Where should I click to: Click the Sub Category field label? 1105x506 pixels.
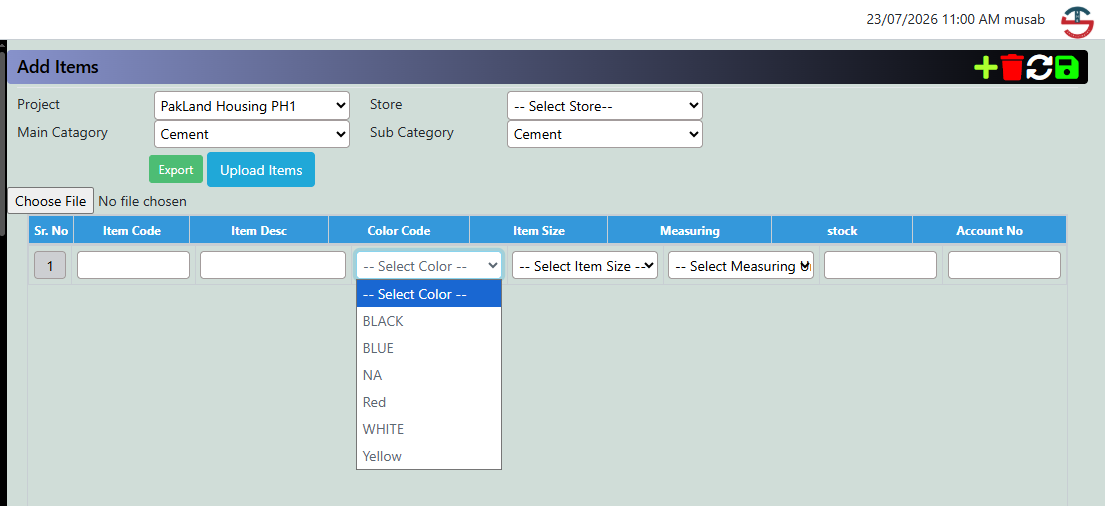pos(412,132)
